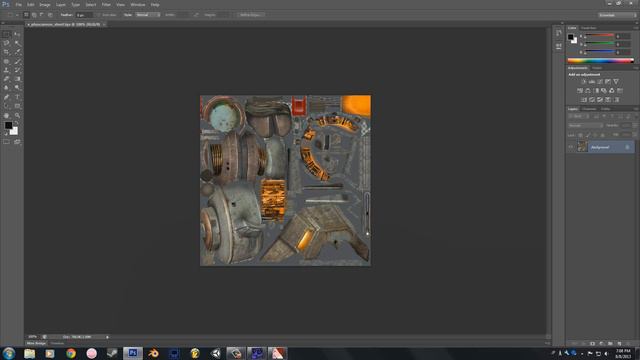Screen dimensions: 640x360
Task: Select the Move tool
Action: coord(17,34)
